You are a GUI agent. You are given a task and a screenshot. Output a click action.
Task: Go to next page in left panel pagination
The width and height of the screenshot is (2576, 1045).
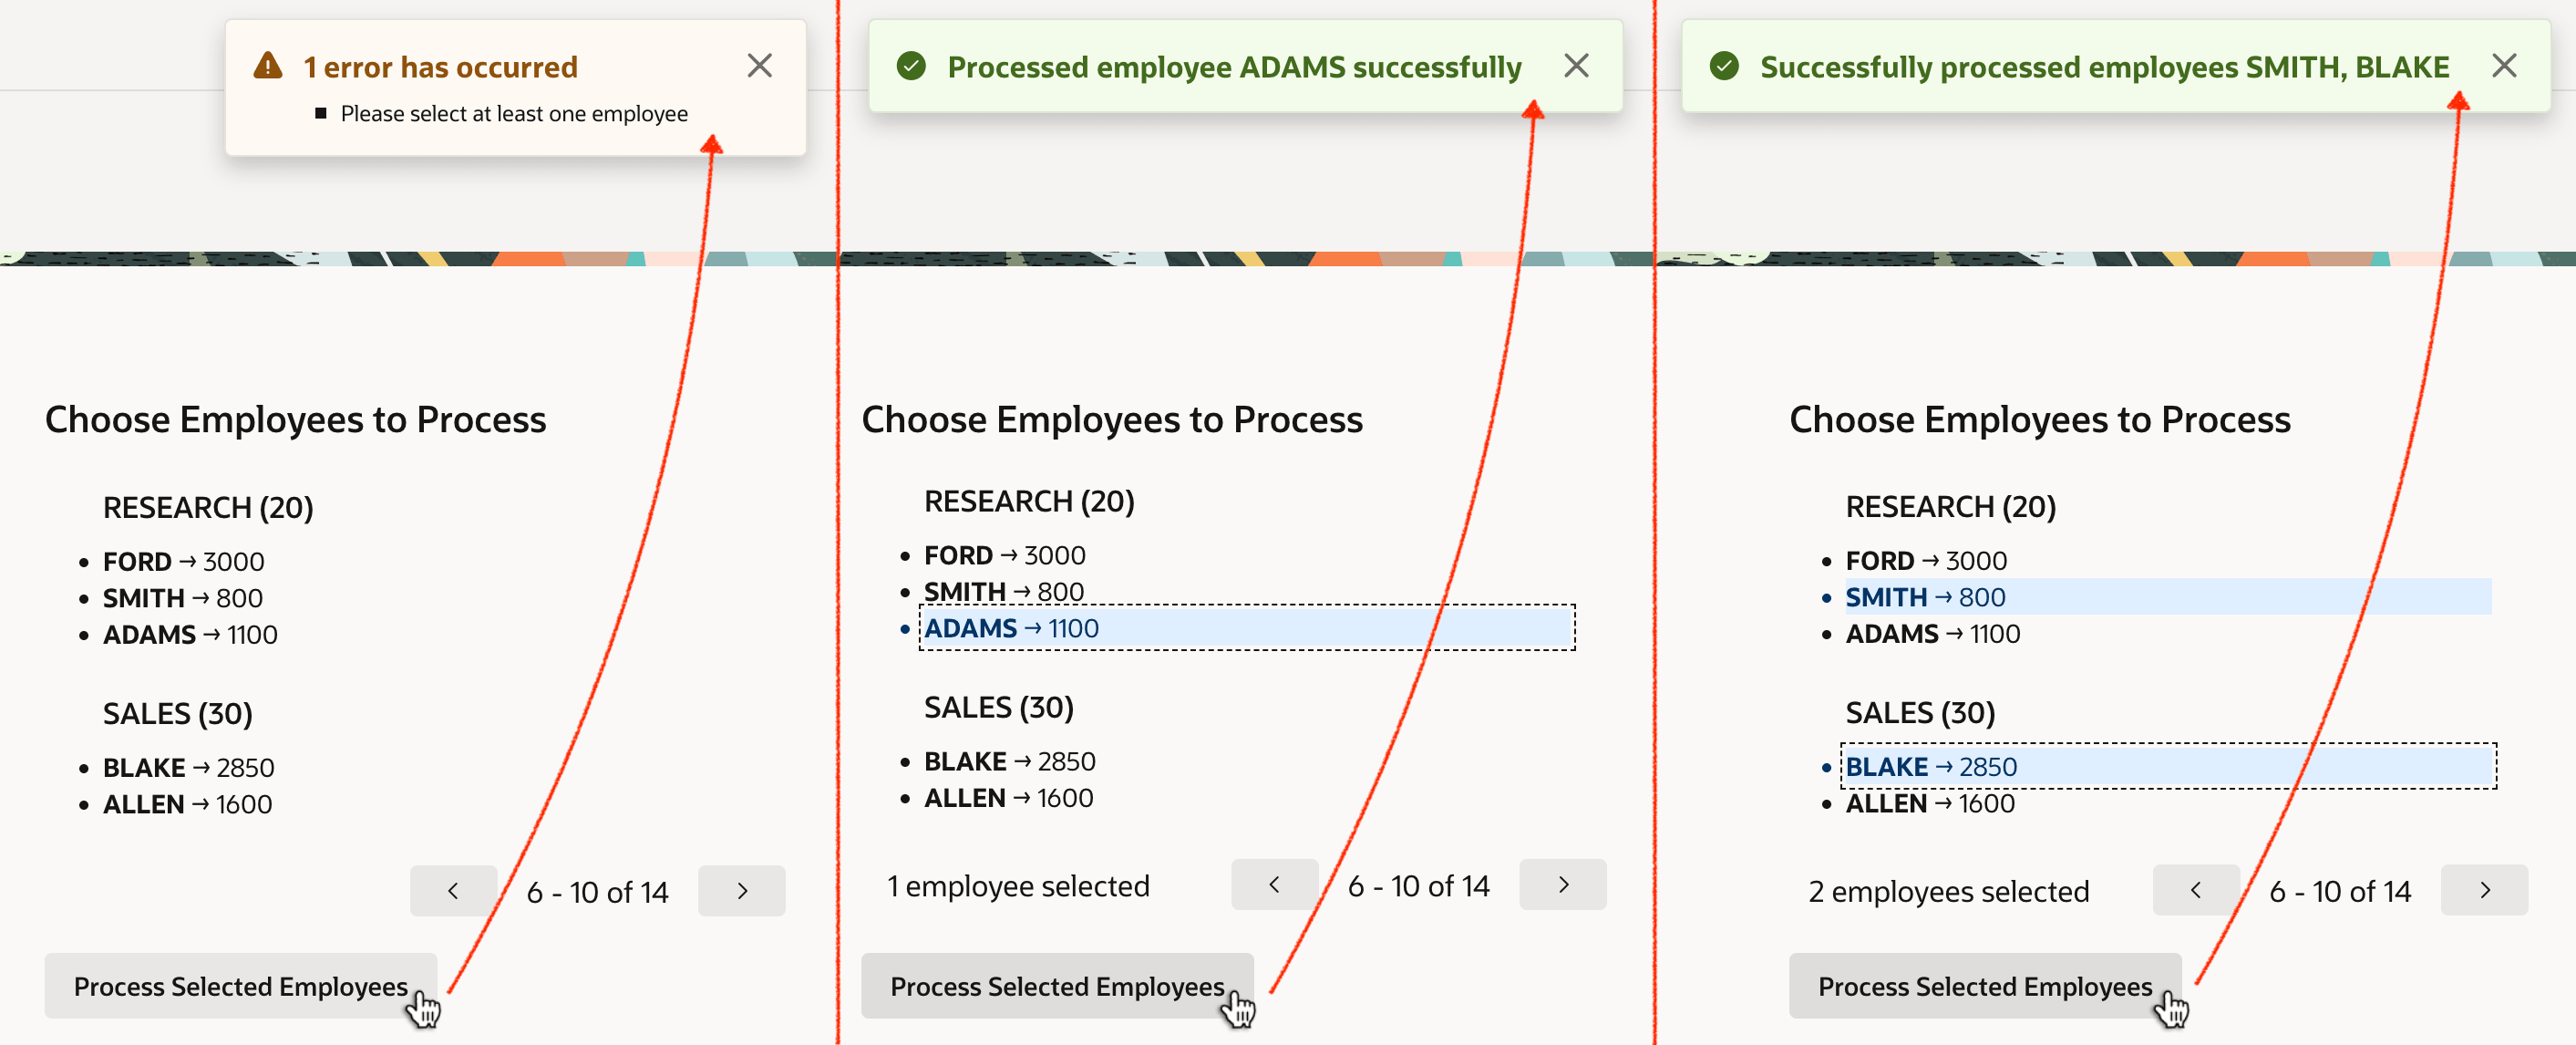coord(741,890)
